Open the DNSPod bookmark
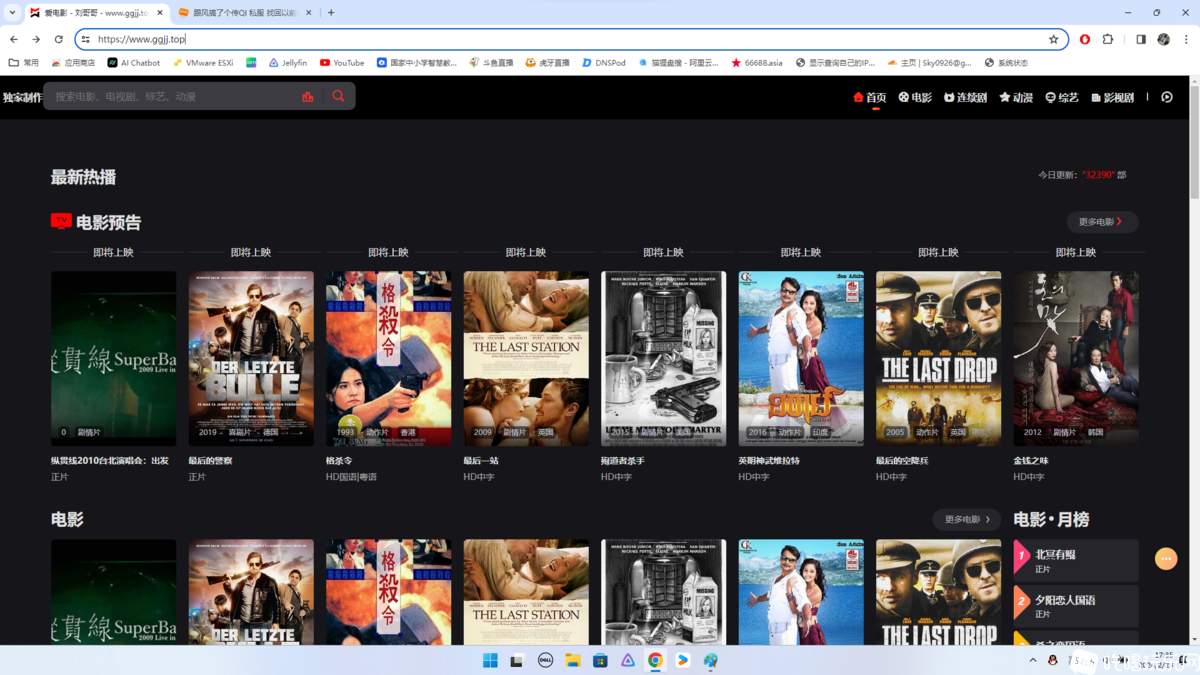Image resolution: width=1200 pixels, height=675 pixels. coord(604,62)
